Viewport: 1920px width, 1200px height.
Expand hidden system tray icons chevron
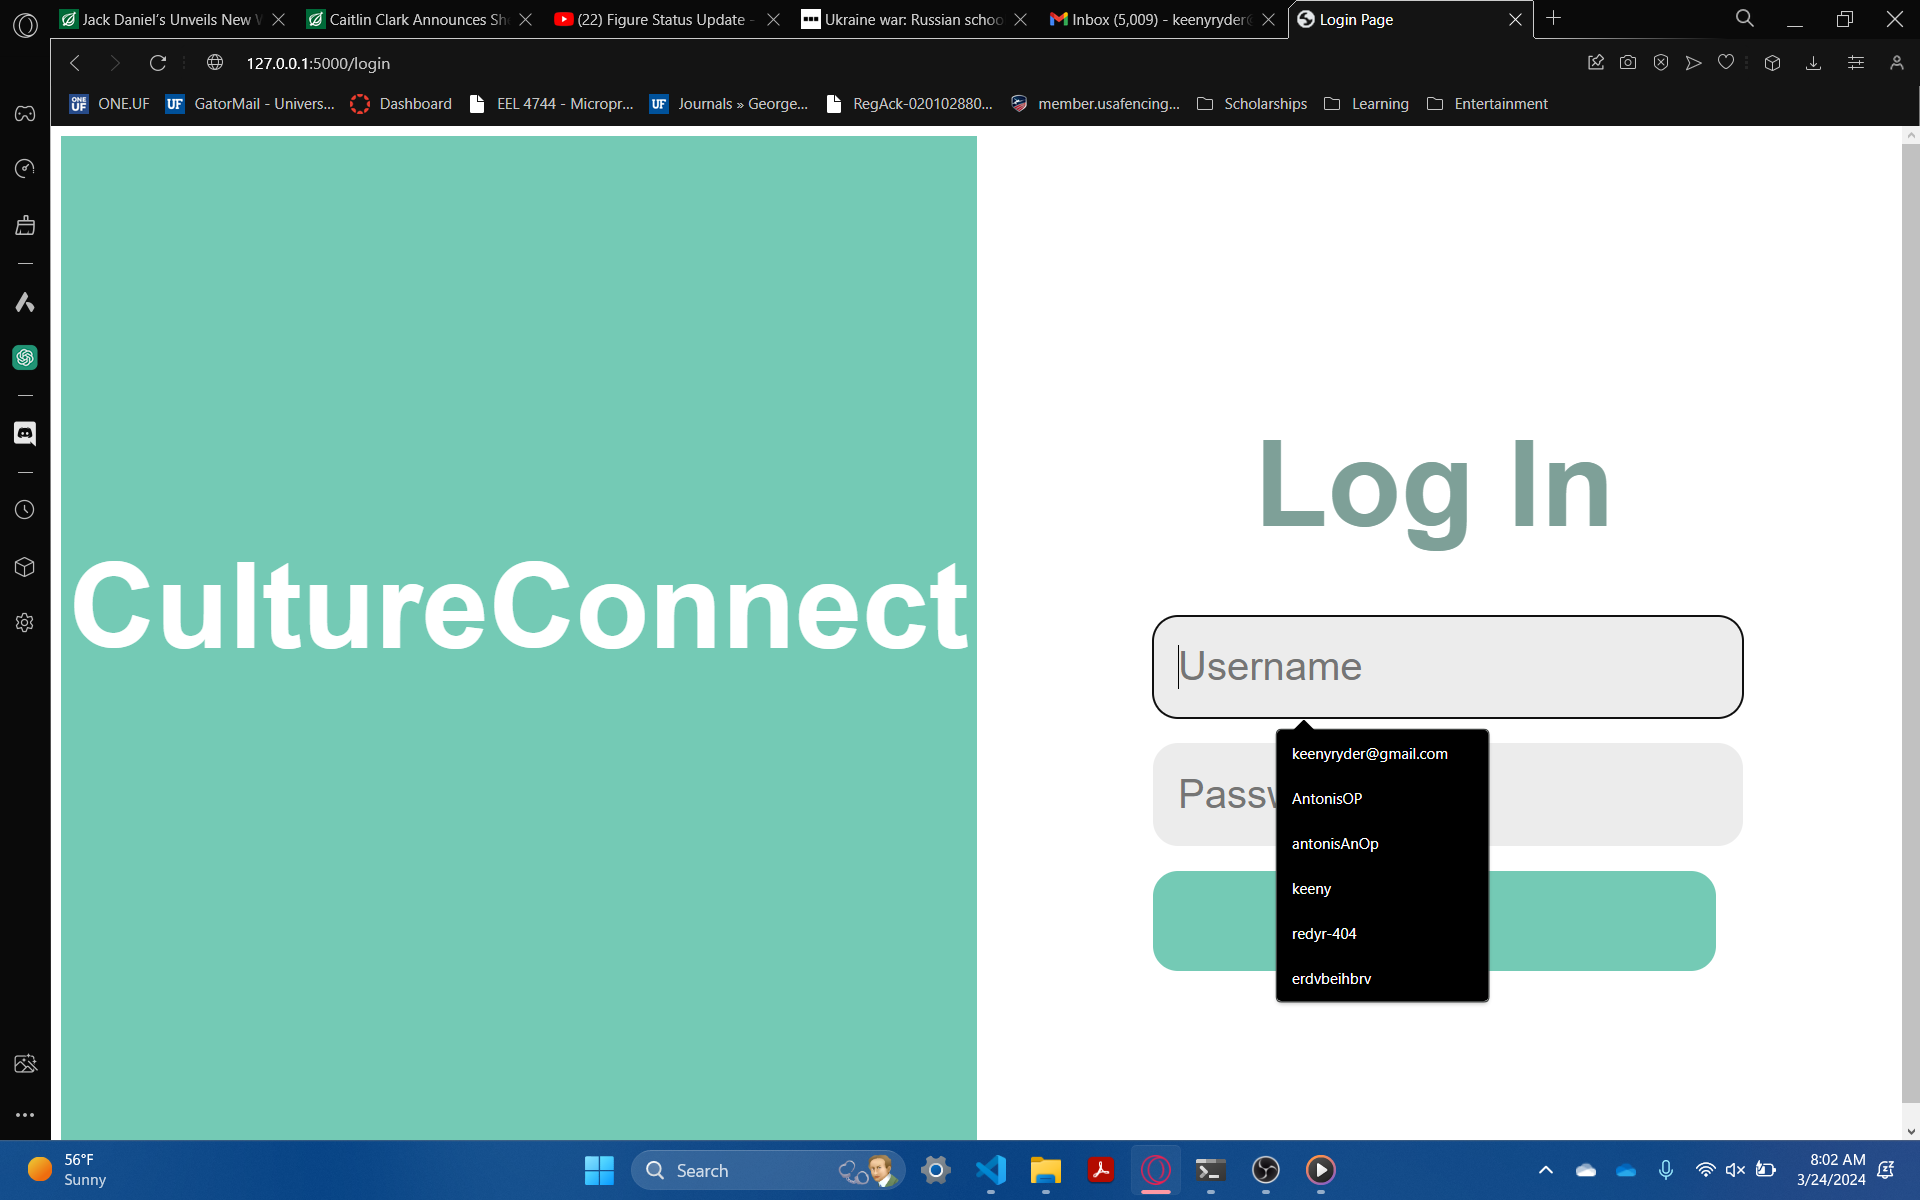tap(1545, 1170)
